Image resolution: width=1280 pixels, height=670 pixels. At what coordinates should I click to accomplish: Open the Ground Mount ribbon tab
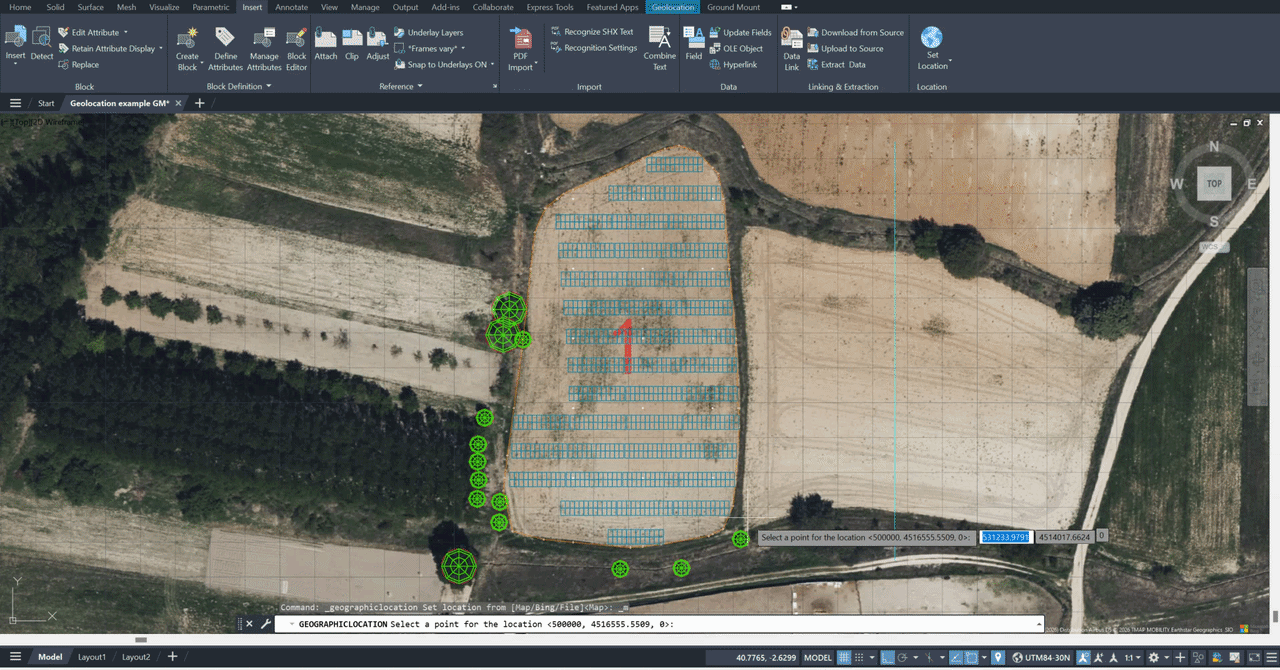click(x=734, y=7)
